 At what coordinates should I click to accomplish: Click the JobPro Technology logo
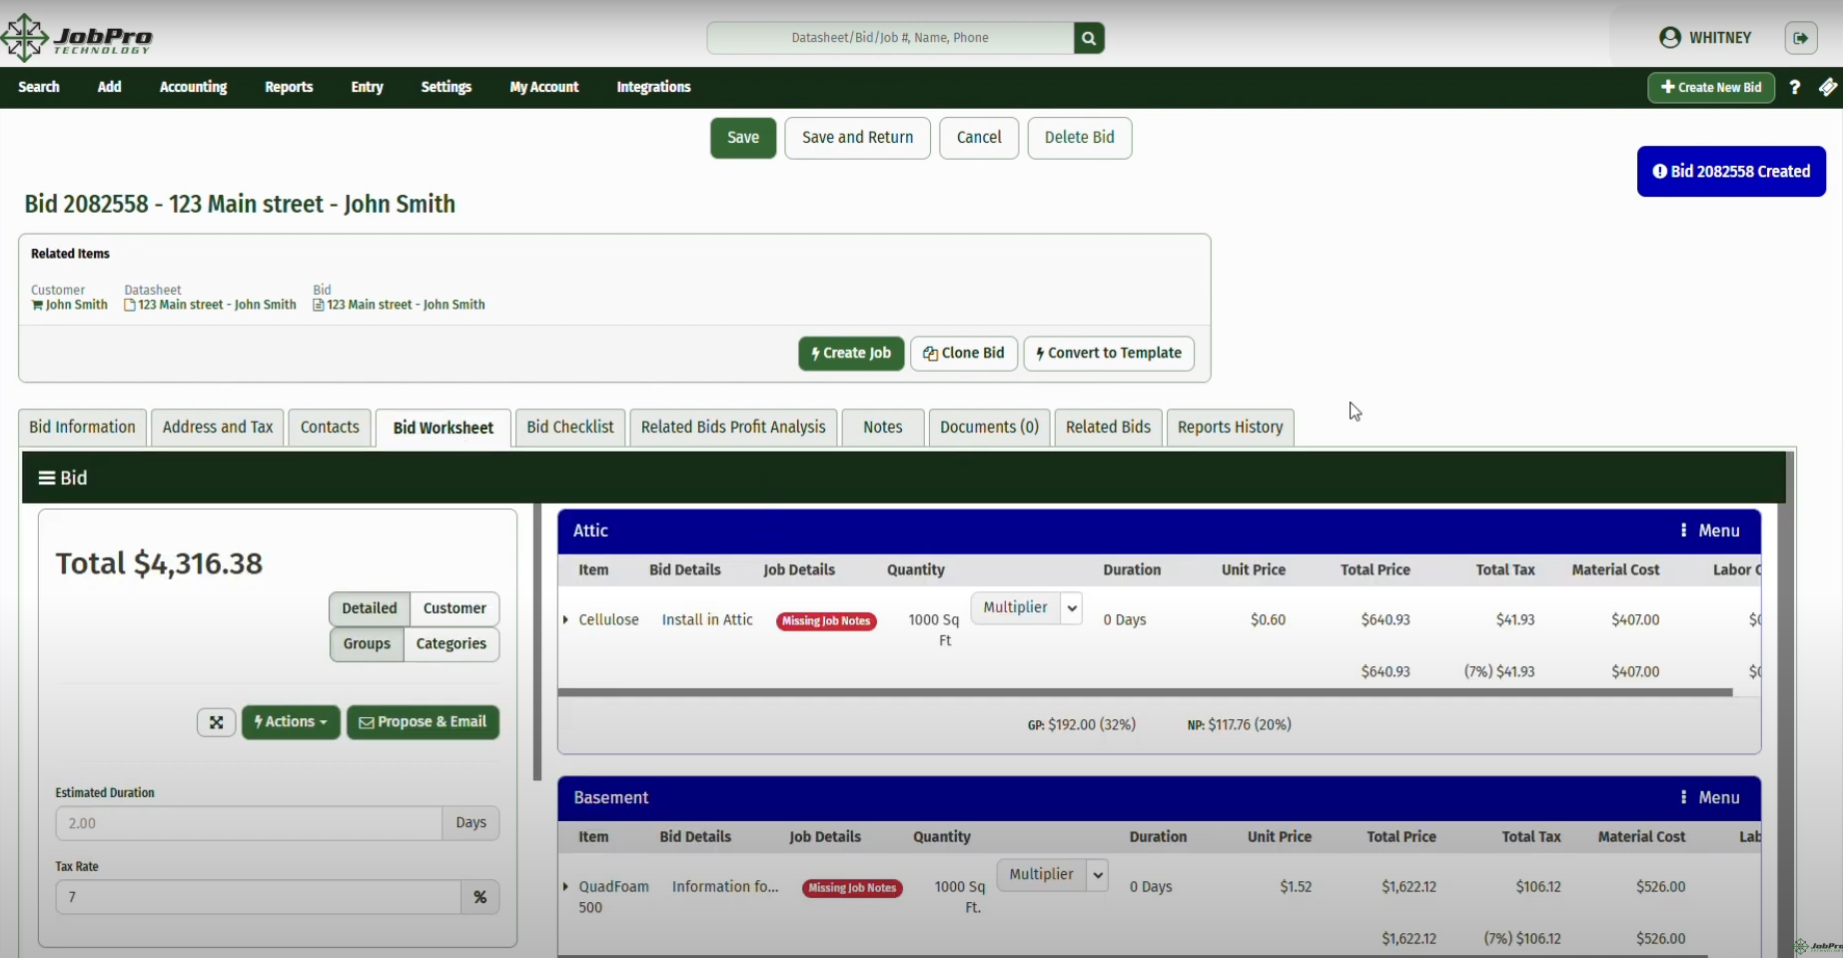click(x=77, y=37)
